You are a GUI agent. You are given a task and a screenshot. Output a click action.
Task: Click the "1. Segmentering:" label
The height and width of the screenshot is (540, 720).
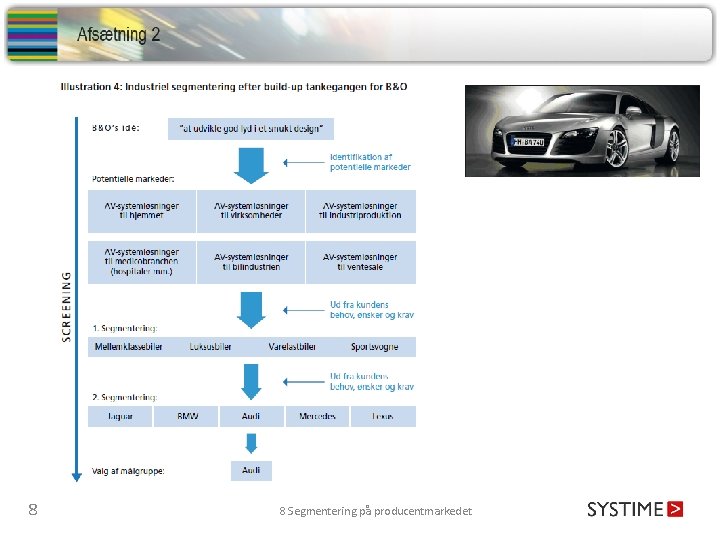tap(124, 328)
